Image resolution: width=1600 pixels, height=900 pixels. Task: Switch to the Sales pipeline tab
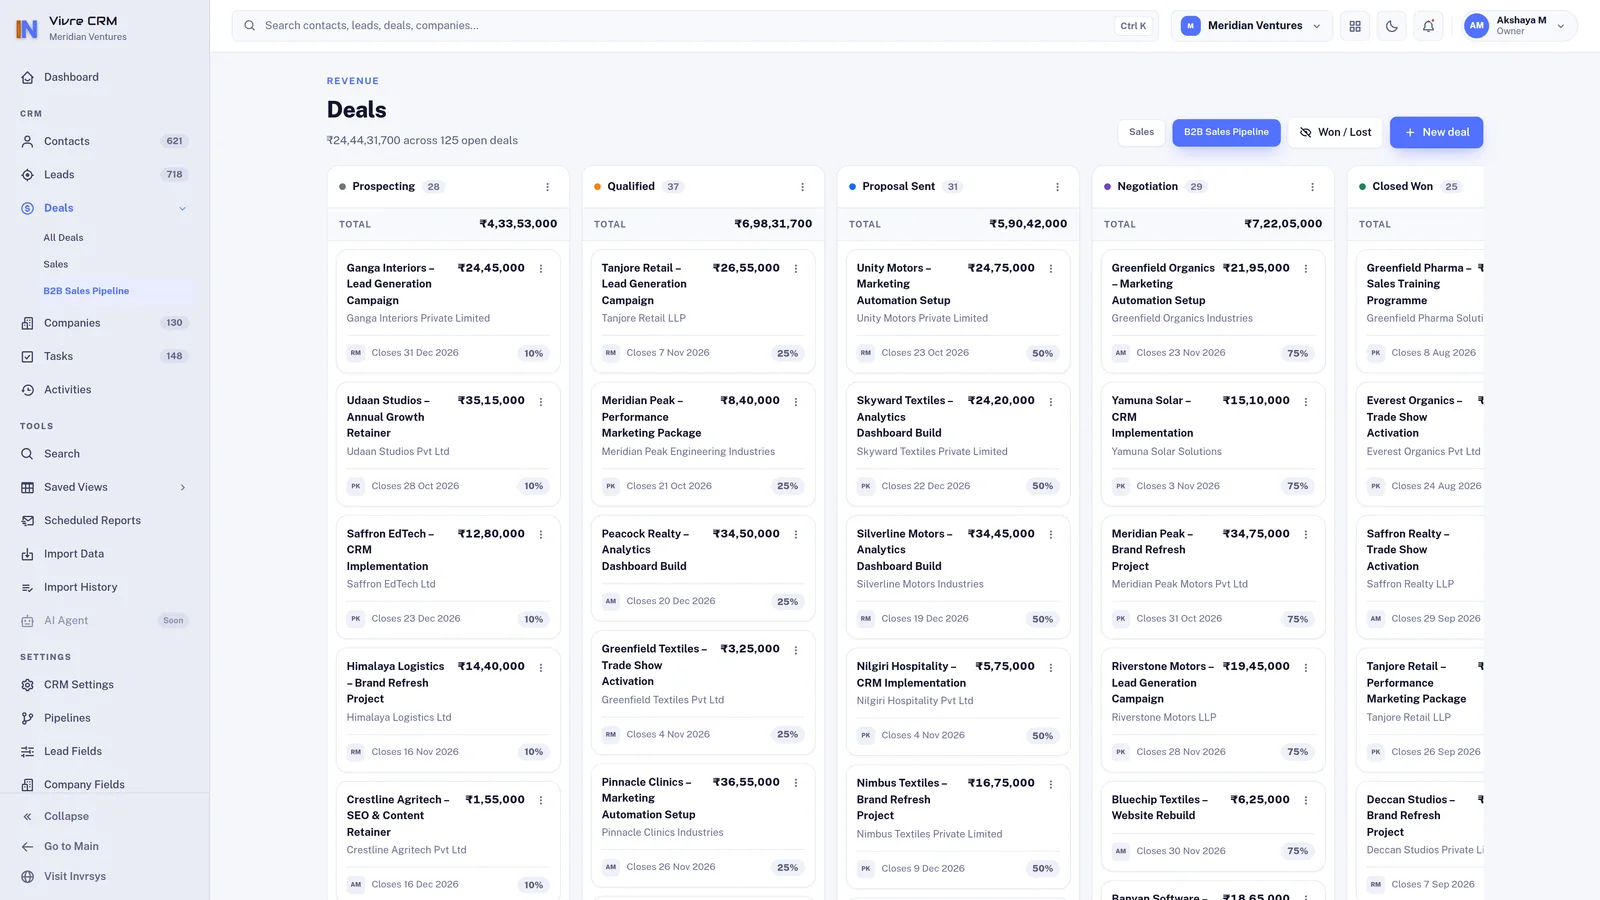pyautogui.click(x=1141, y=132)
